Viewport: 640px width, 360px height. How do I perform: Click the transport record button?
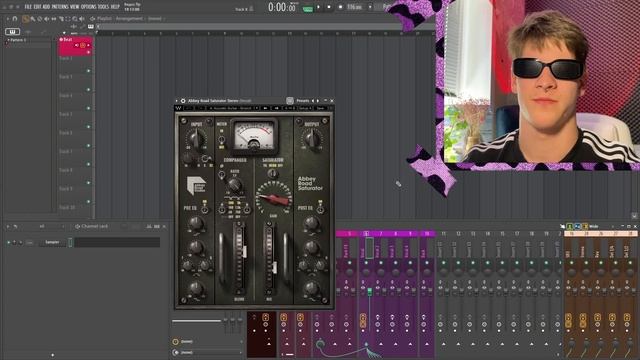click(340, 7)
